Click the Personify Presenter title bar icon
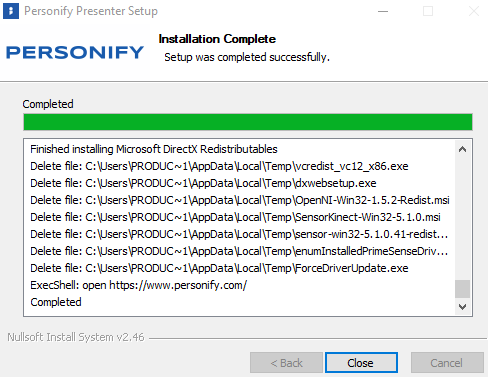 [x=11, y=11]
